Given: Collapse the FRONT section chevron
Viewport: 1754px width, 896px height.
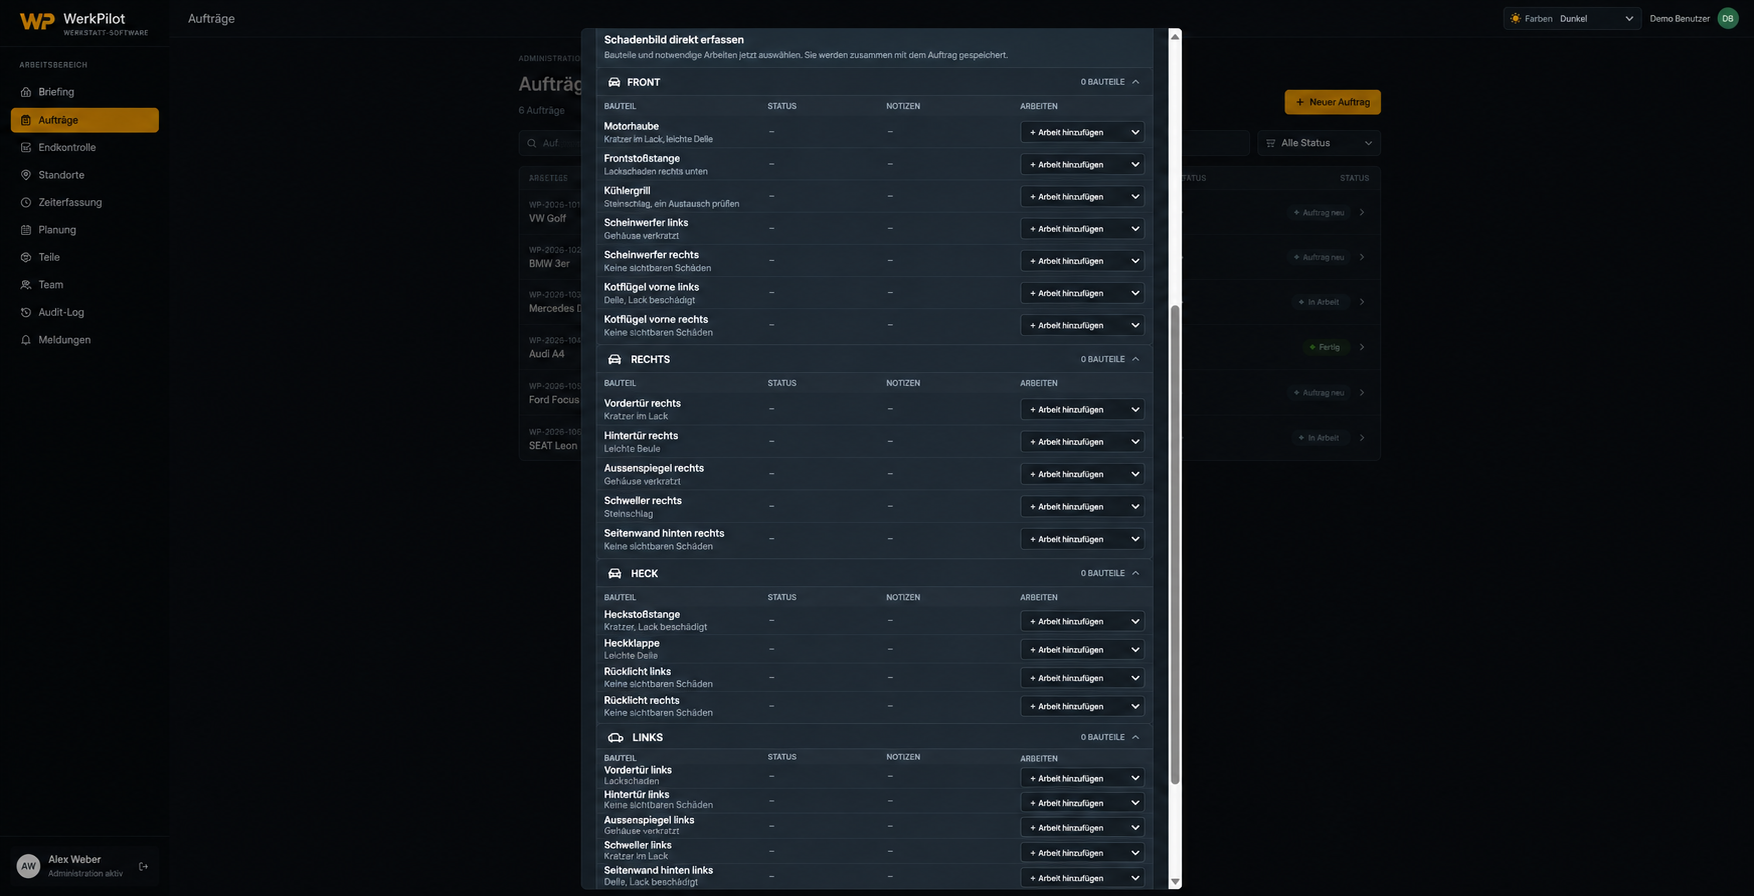Looking at the screenshot, I should tap(1135, 82).
